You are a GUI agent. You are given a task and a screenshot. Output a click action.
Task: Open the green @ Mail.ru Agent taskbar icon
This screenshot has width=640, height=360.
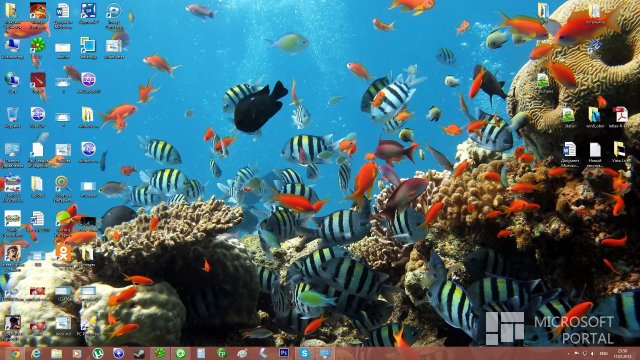[180, 353]
